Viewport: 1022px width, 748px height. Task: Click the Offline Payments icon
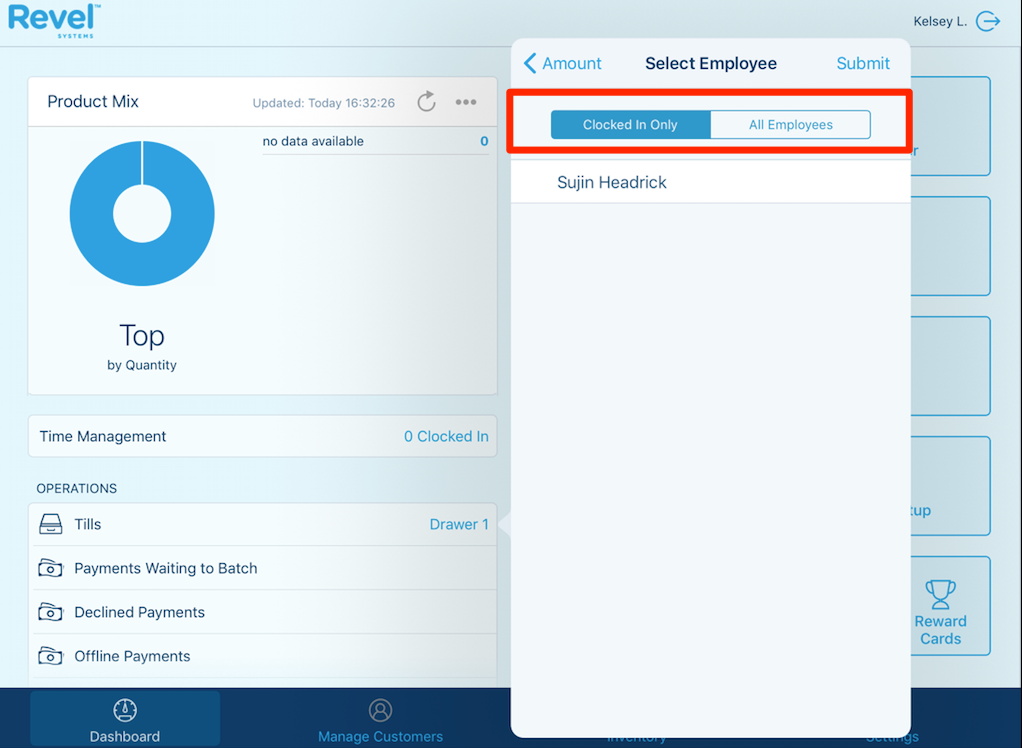point(50,656)
